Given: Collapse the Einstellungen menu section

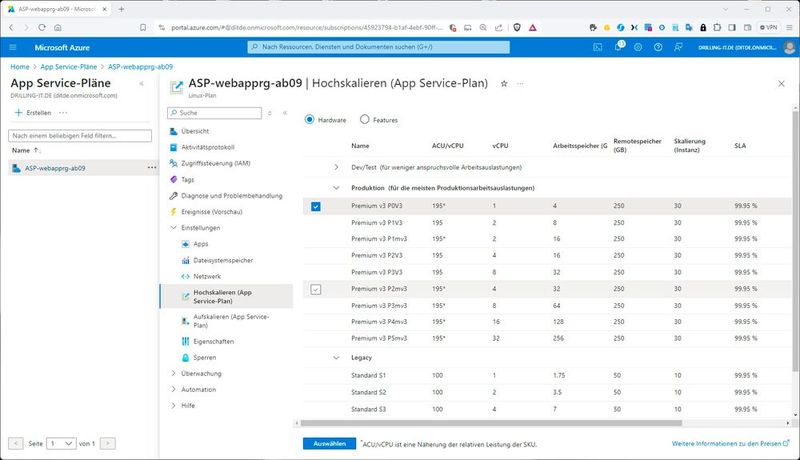Looking at the screenshot, I should pyautogui.click(x=173, y=227).
